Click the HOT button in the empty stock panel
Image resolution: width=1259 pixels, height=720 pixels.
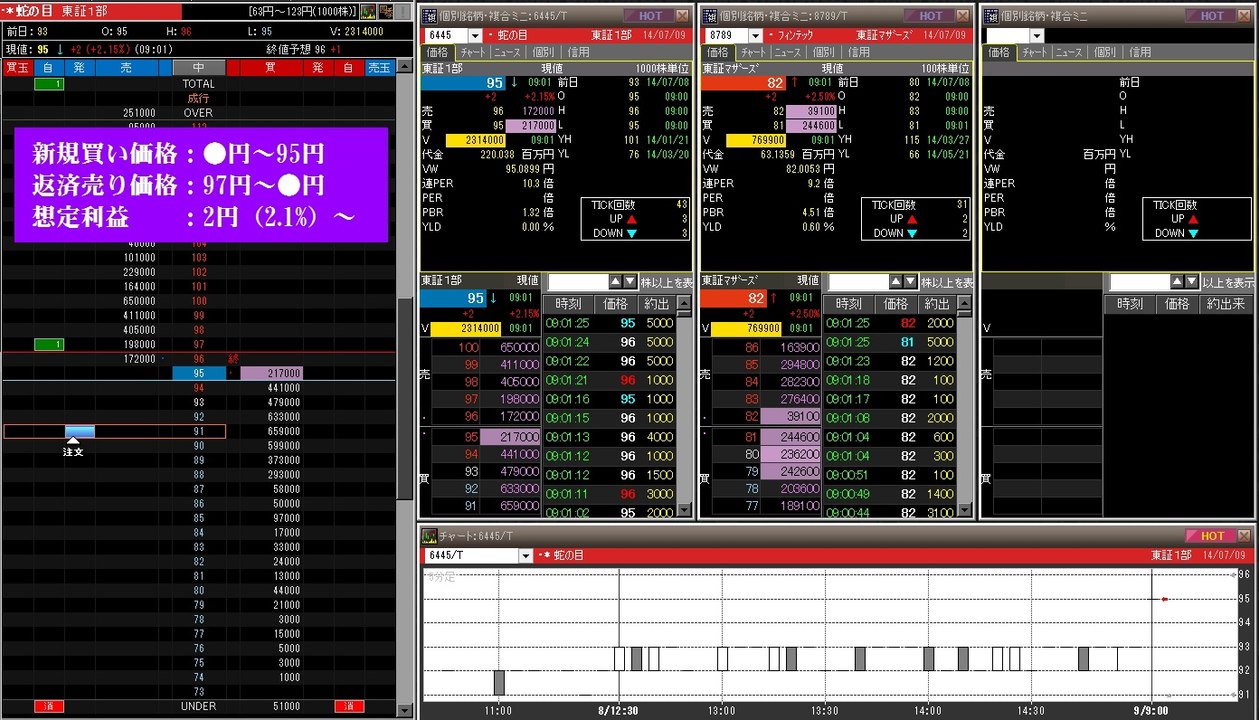(1210, 16)
